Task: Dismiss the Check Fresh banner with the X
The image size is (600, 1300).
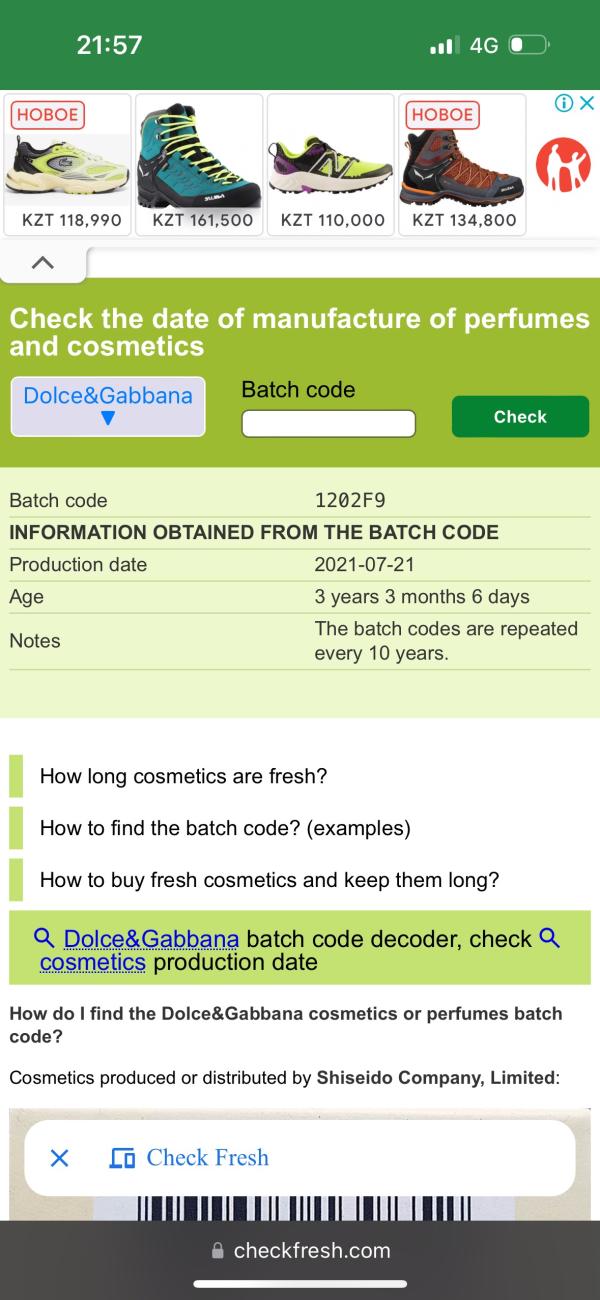Action: point(60,1158)
